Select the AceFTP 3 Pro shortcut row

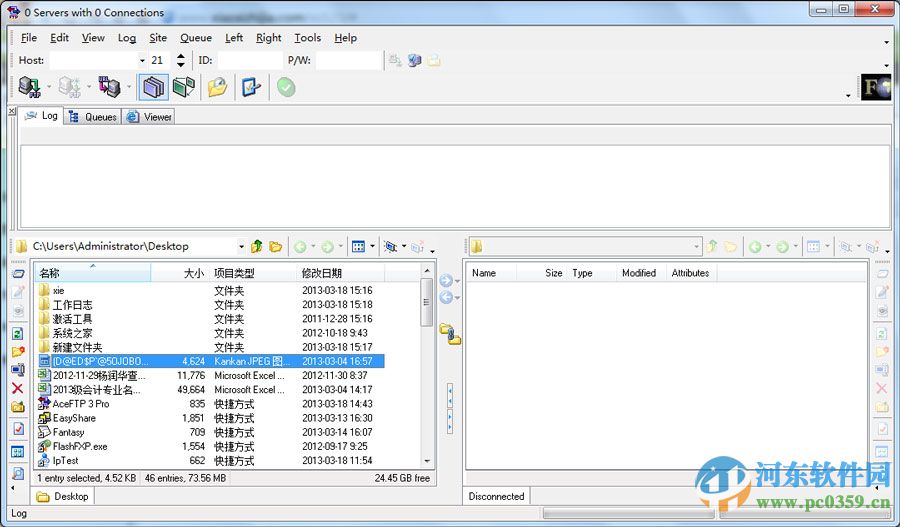pyautogui.click(x=210, y=404)
